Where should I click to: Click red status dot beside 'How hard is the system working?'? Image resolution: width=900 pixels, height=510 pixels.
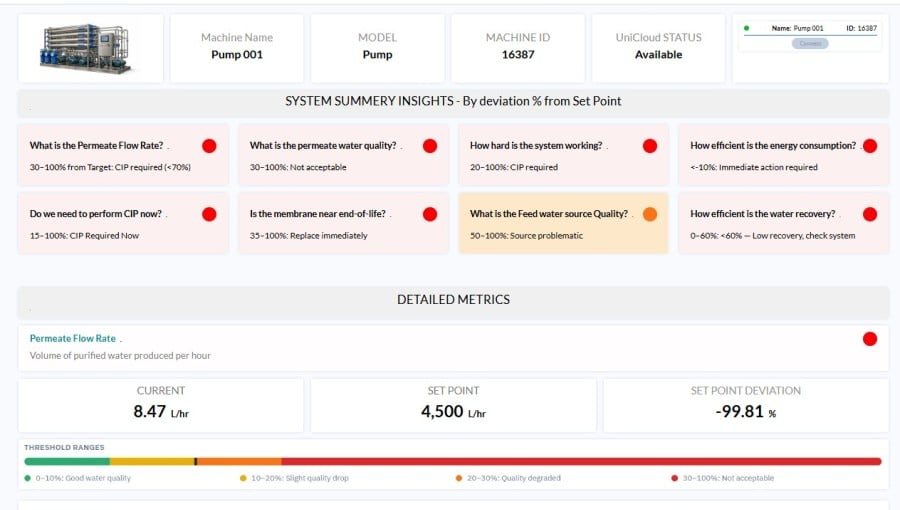point(650,146)
